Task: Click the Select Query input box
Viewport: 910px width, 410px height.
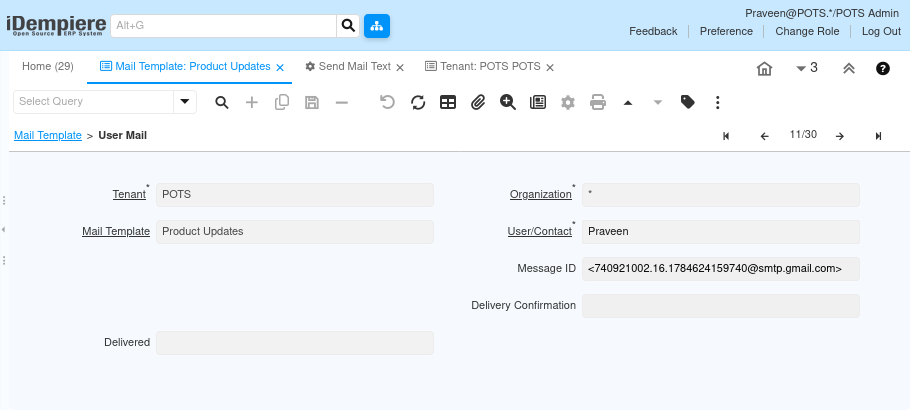Action: pyautogui.click(x=93, y=102)
